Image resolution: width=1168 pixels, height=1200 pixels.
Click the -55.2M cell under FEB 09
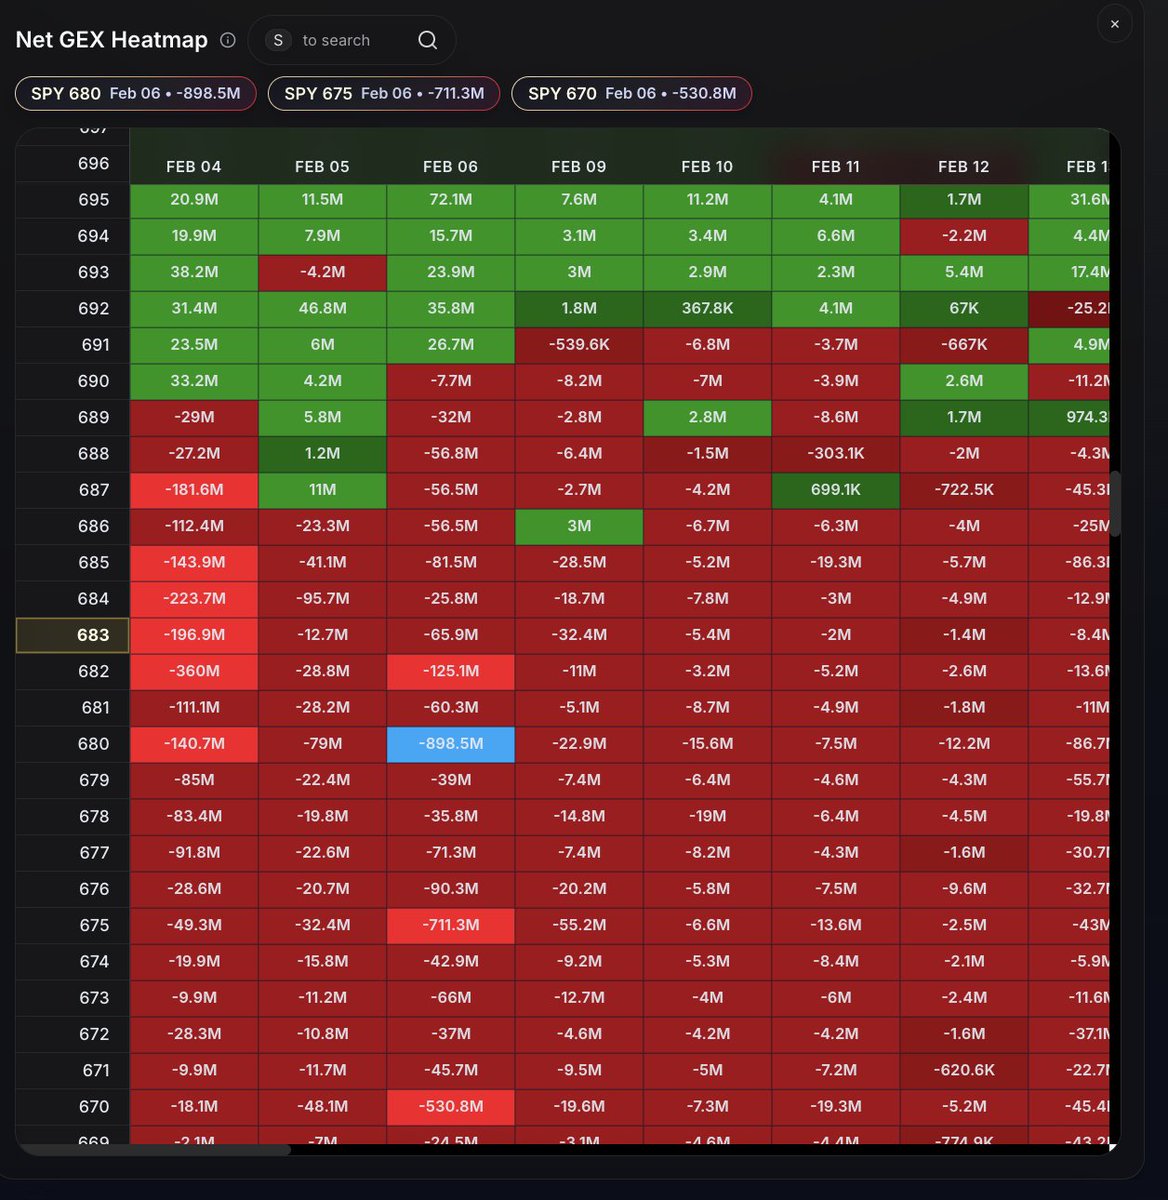(x=579, y=925)
